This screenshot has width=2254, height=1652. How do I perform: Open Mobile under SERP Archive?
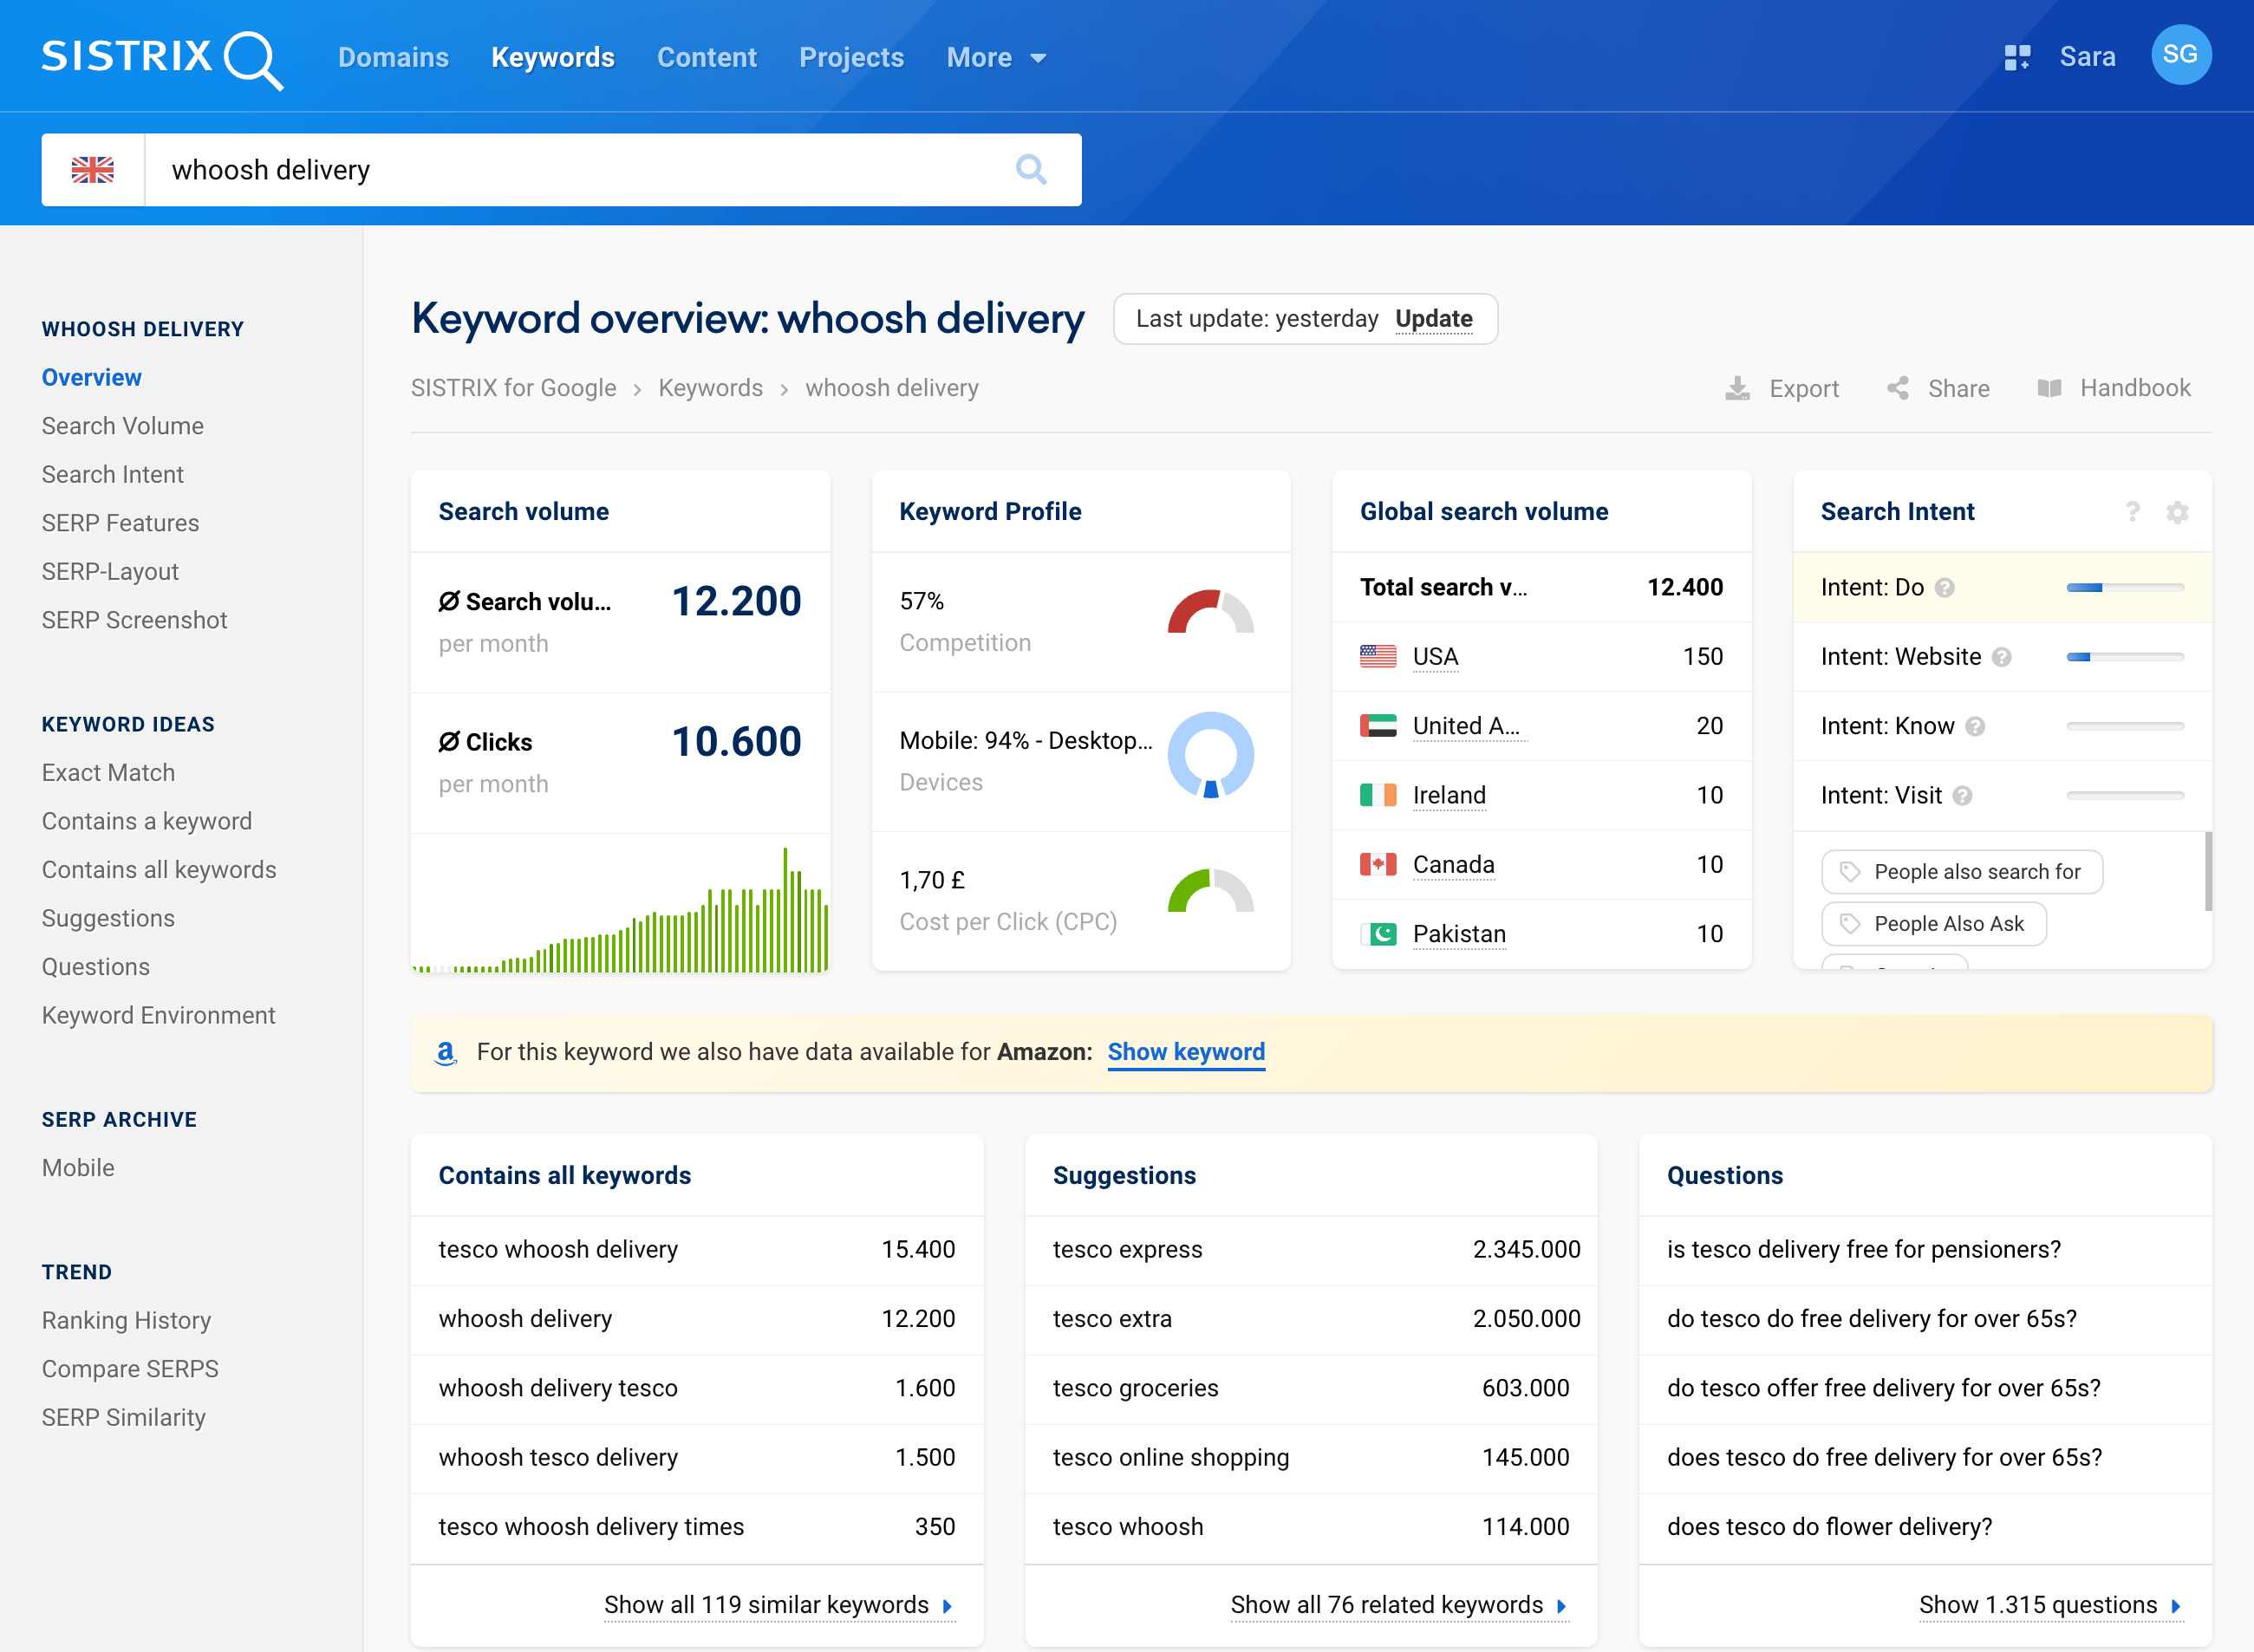point(78,1168)
